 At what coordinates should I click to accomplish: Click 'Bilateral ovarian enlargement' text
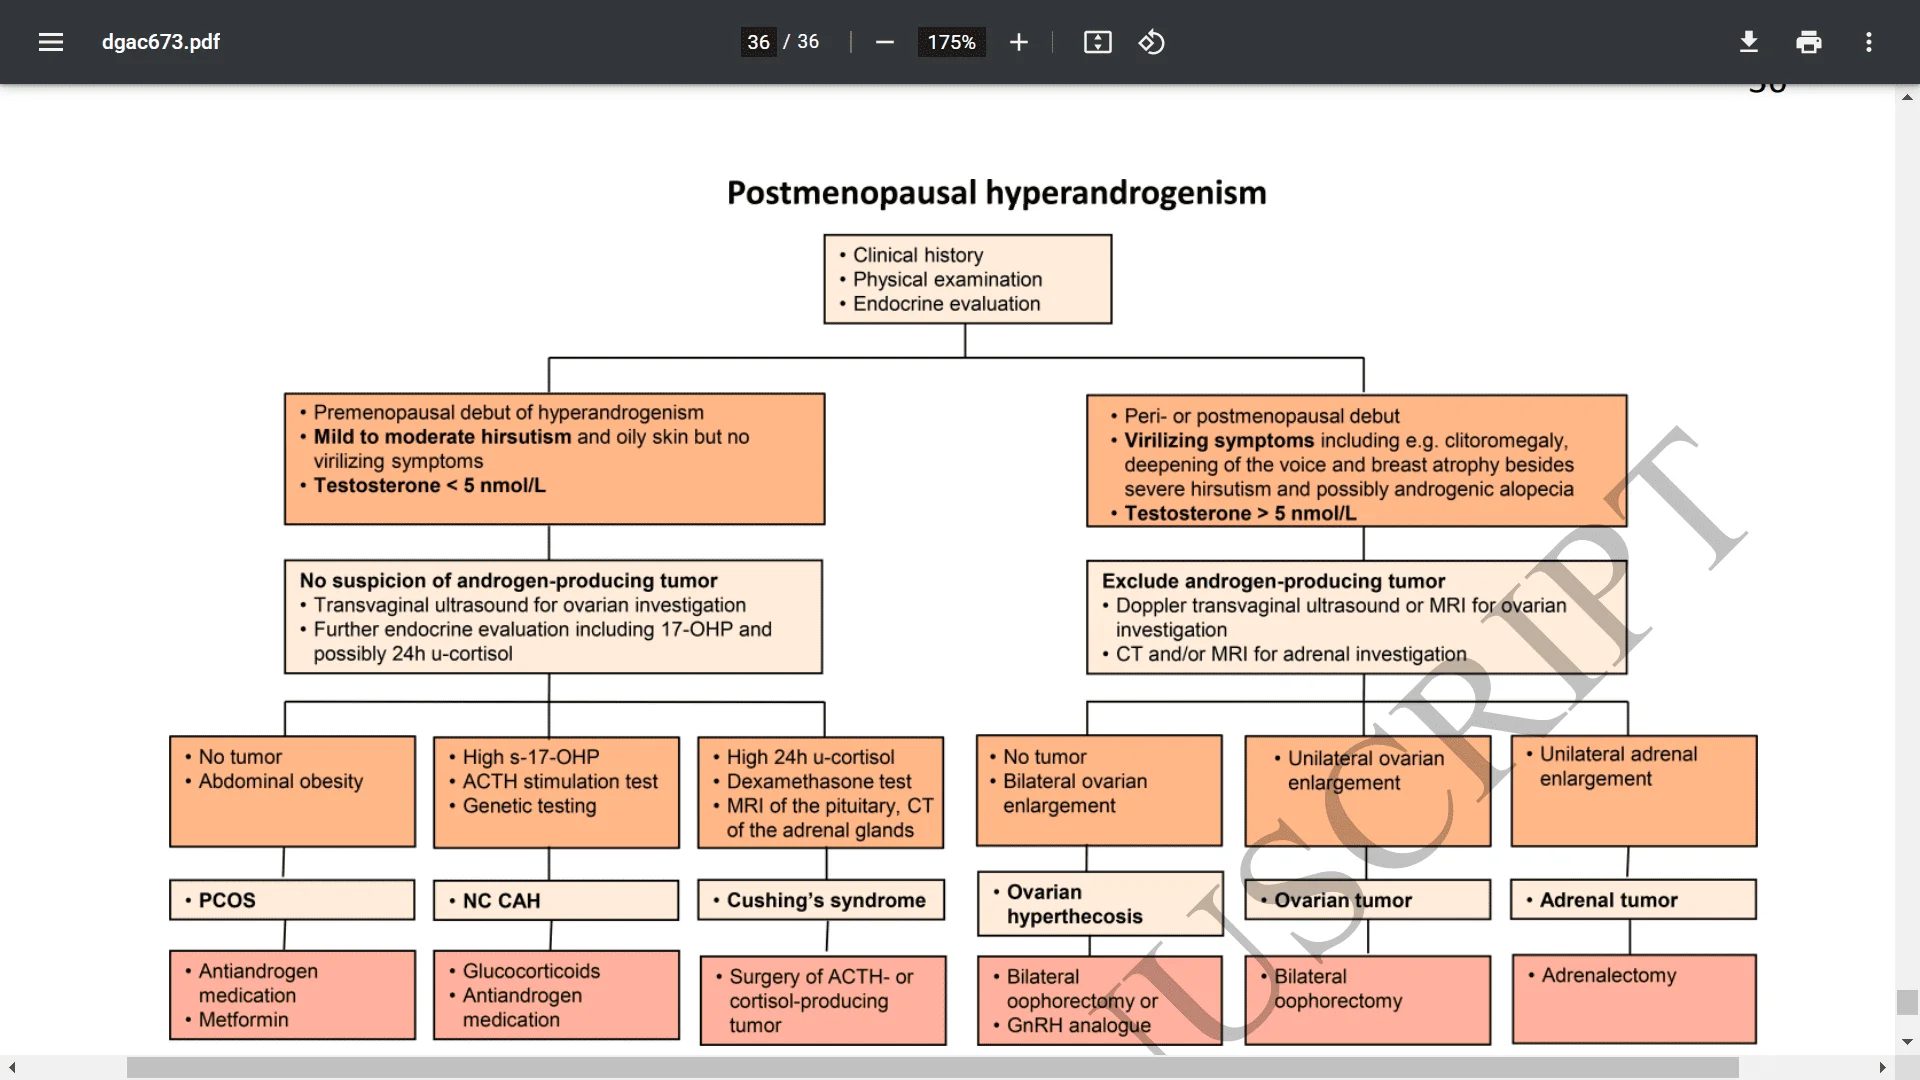point(1075,793)
